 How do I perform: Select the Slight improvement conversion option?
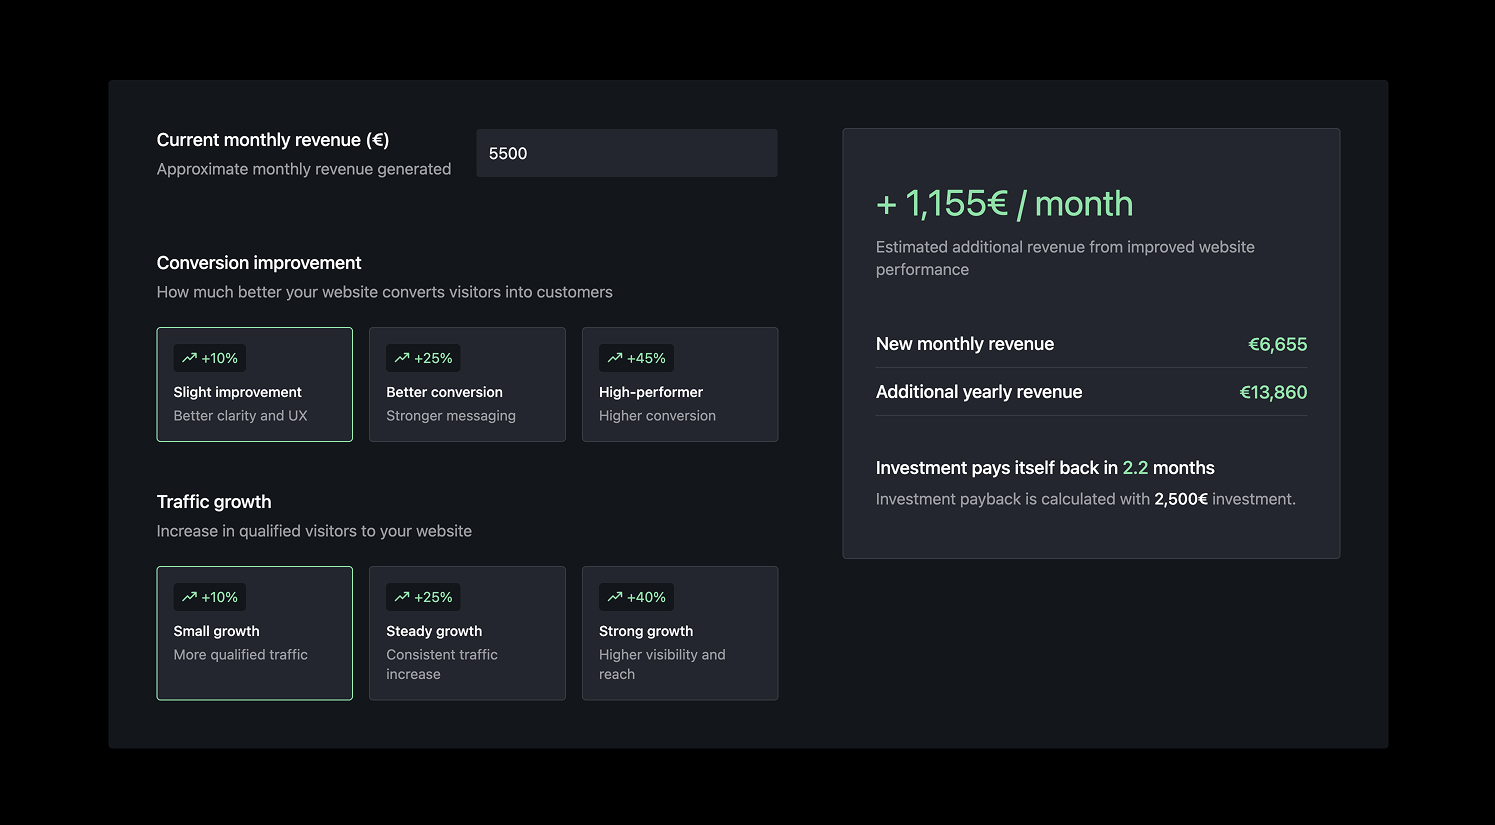[x=254, y=385]
